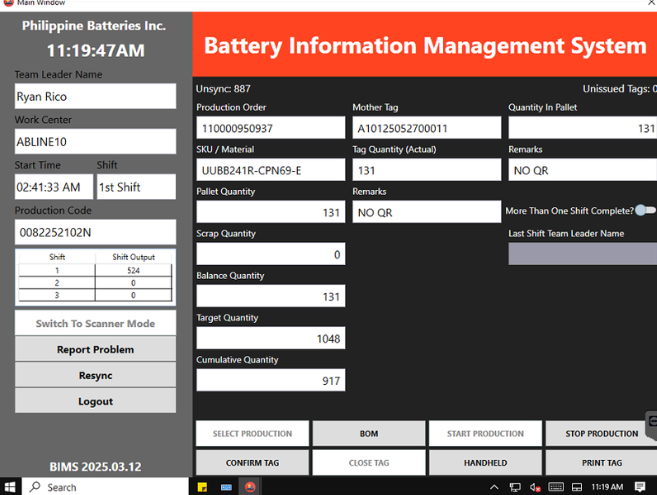The width and height of the screenshot is (657, 495).
Task: Open the notification center icon
Action: click(x=640, y=487)
